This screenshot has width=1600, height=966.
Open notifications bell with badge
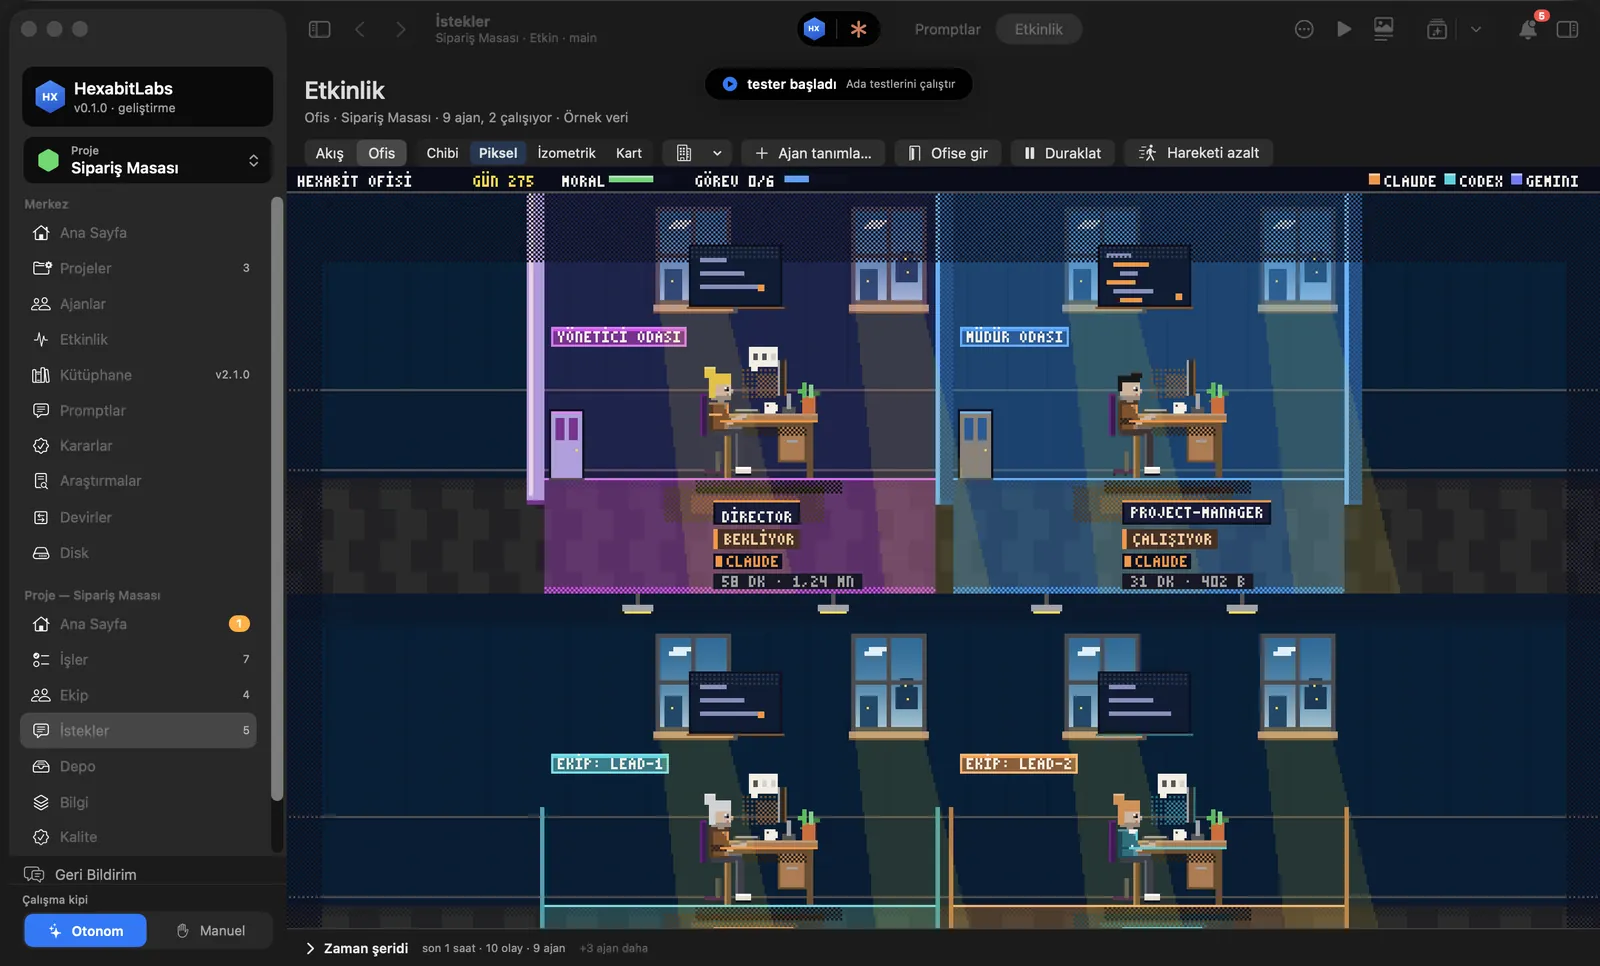pyautogui.click(x=1528, y=29)
